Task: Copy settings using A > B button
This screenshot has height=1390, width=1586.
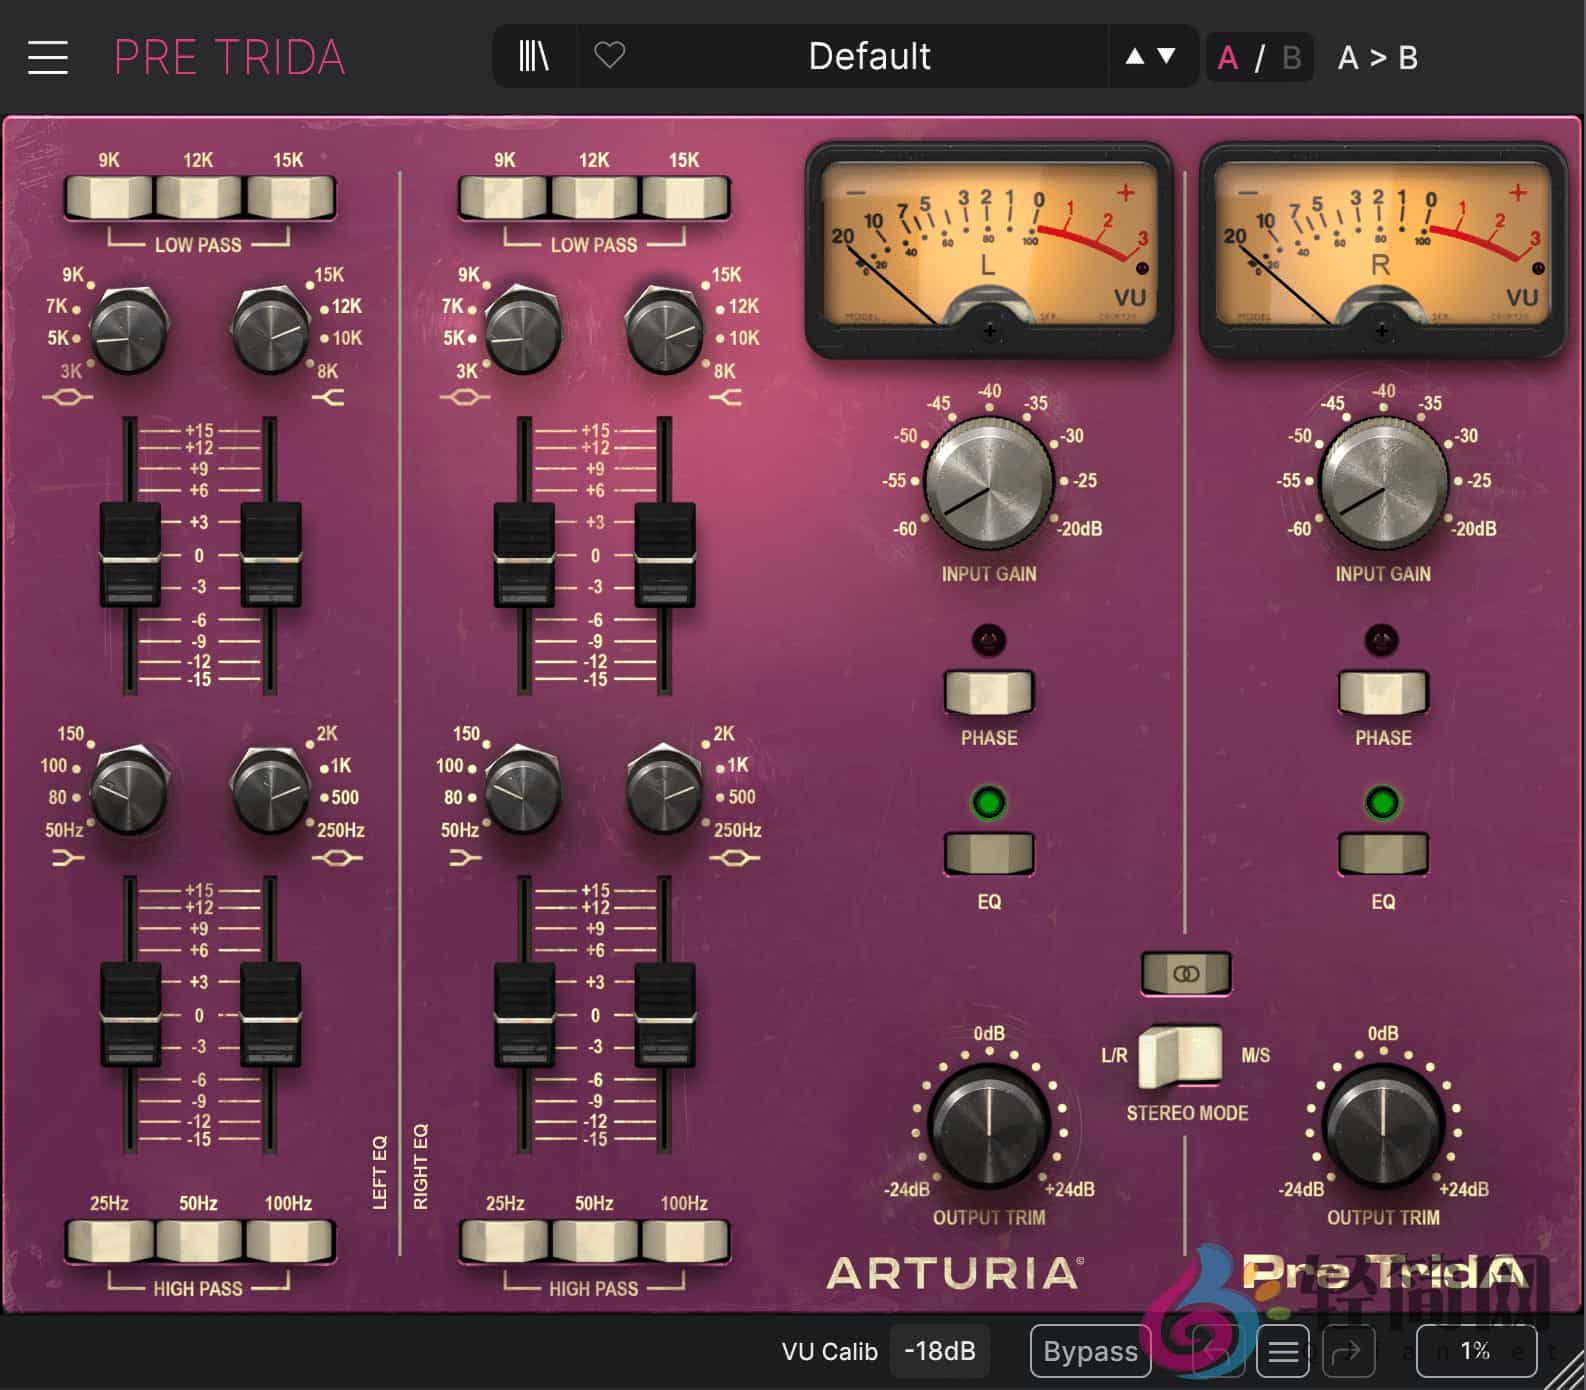Action: (1377, 58)
